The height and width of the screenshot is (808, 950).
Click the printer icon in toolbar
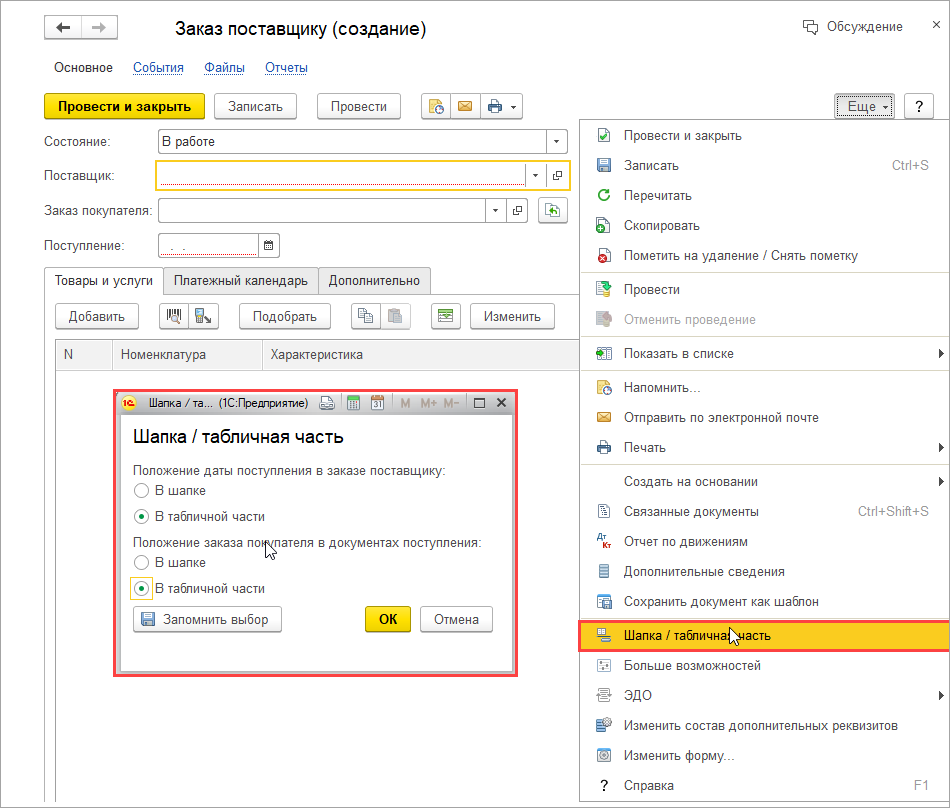click(x=494, y=107)
